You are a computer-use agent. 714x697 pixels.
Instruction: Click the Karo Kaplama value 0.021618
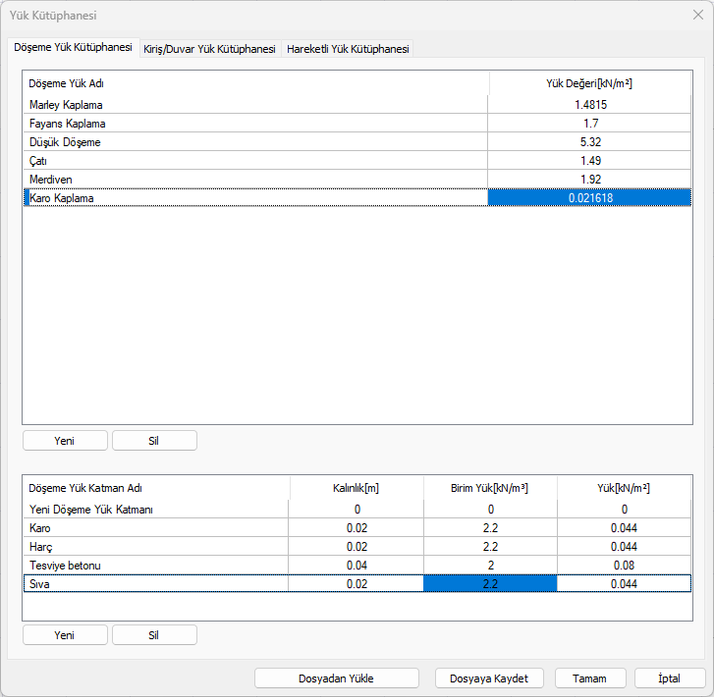click(590, 198)
